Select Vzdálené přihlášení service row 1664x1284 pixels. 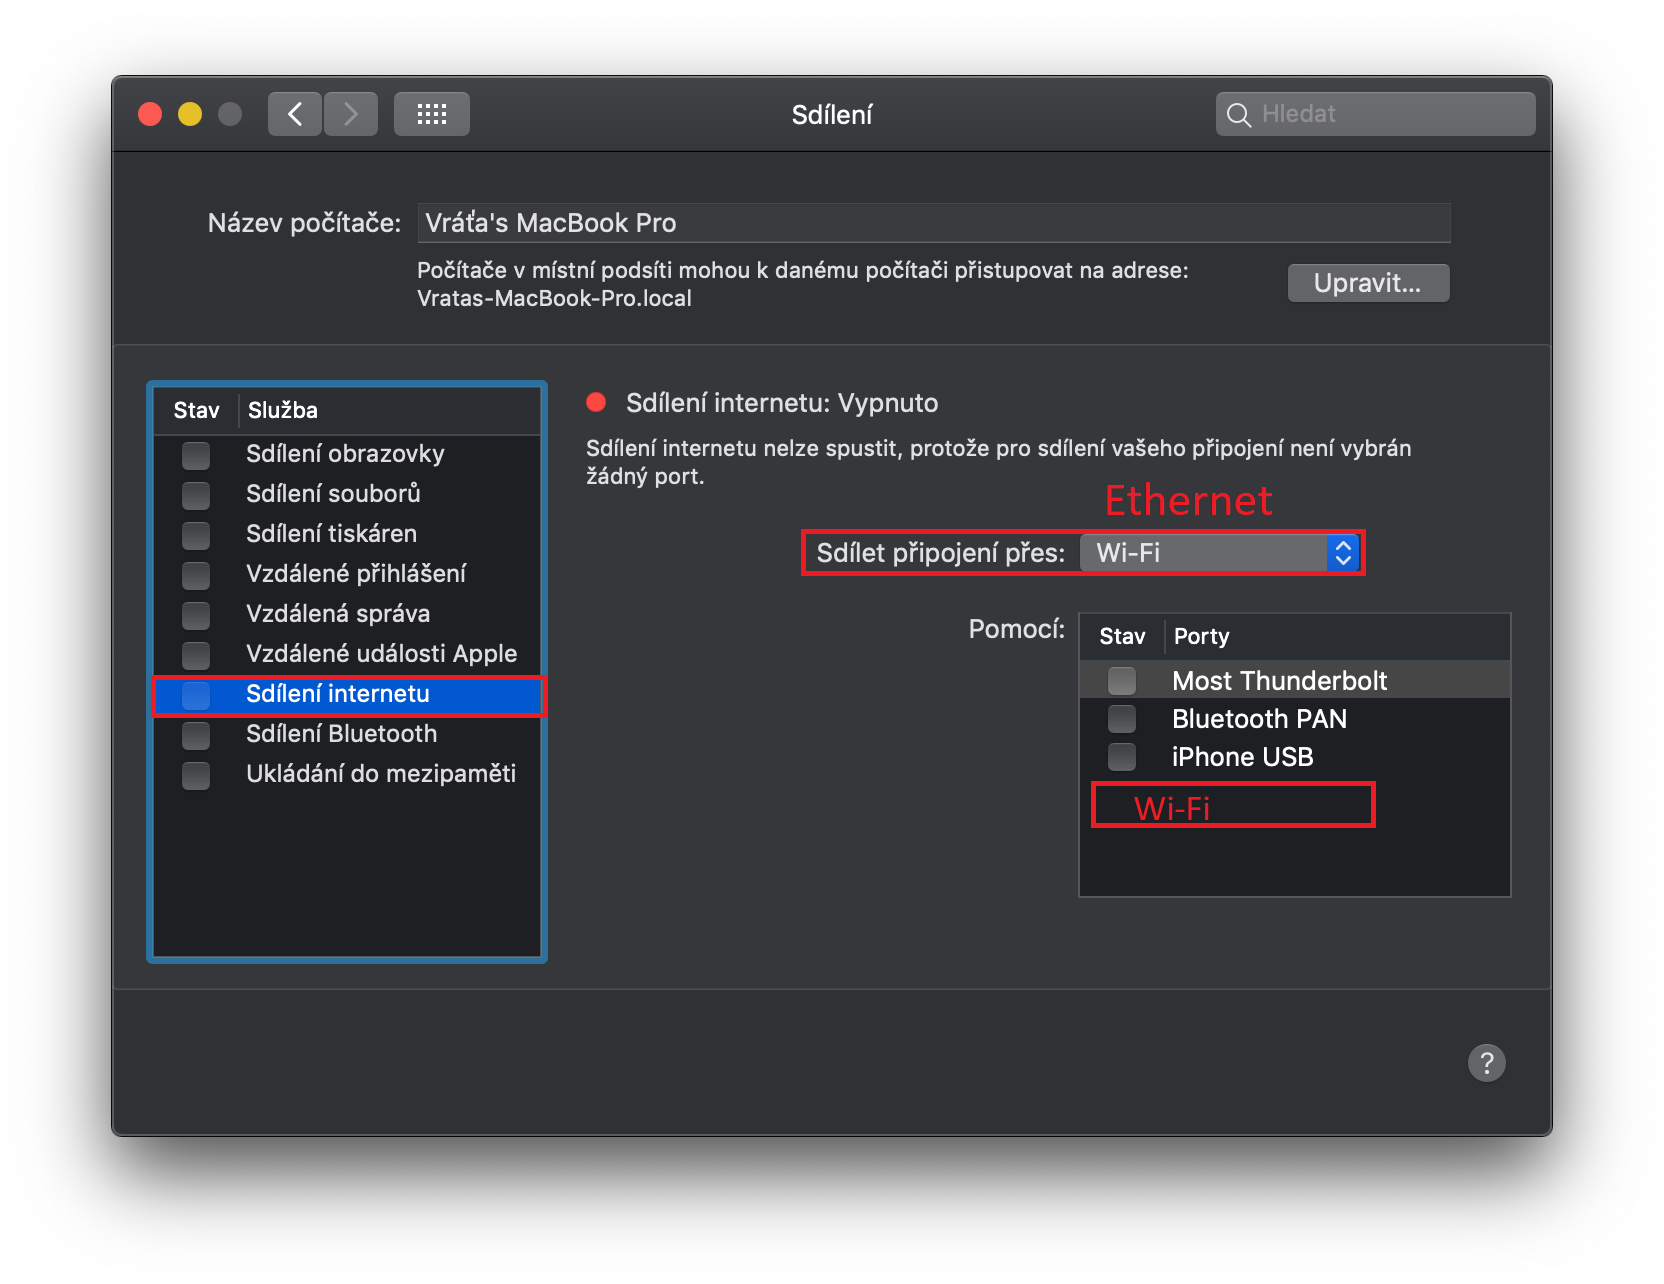[x=347, y=574]
